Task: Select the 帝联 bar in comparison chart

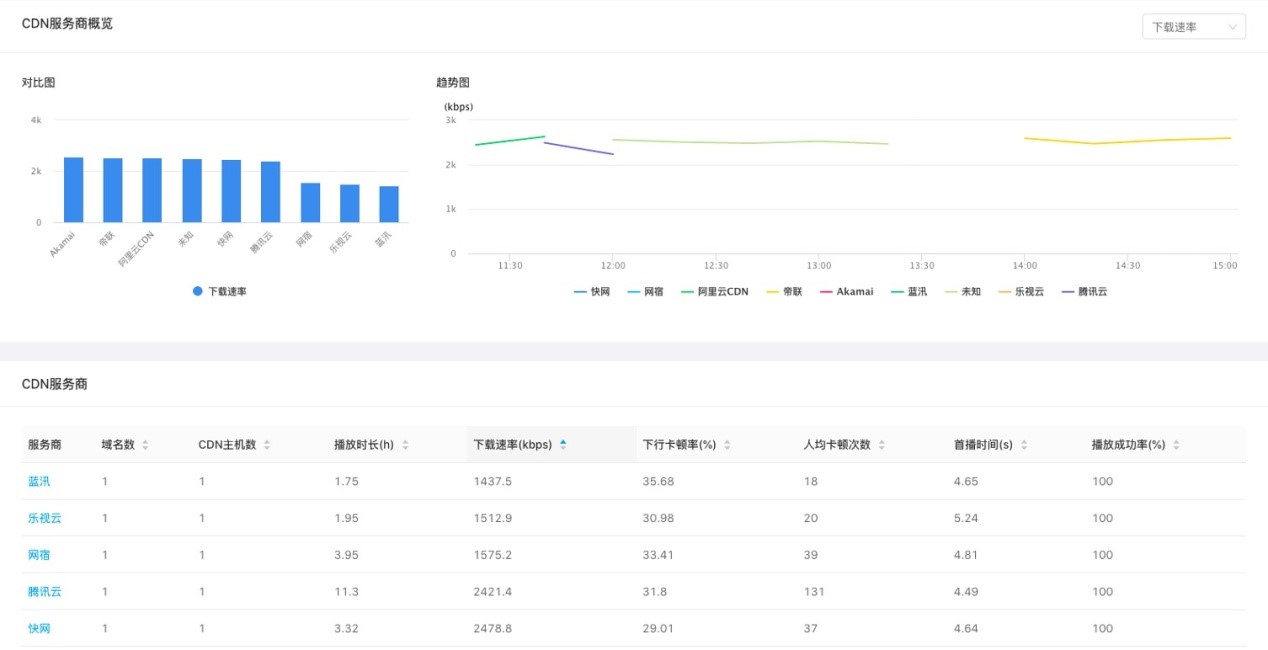Action: [x=113, y=190]
